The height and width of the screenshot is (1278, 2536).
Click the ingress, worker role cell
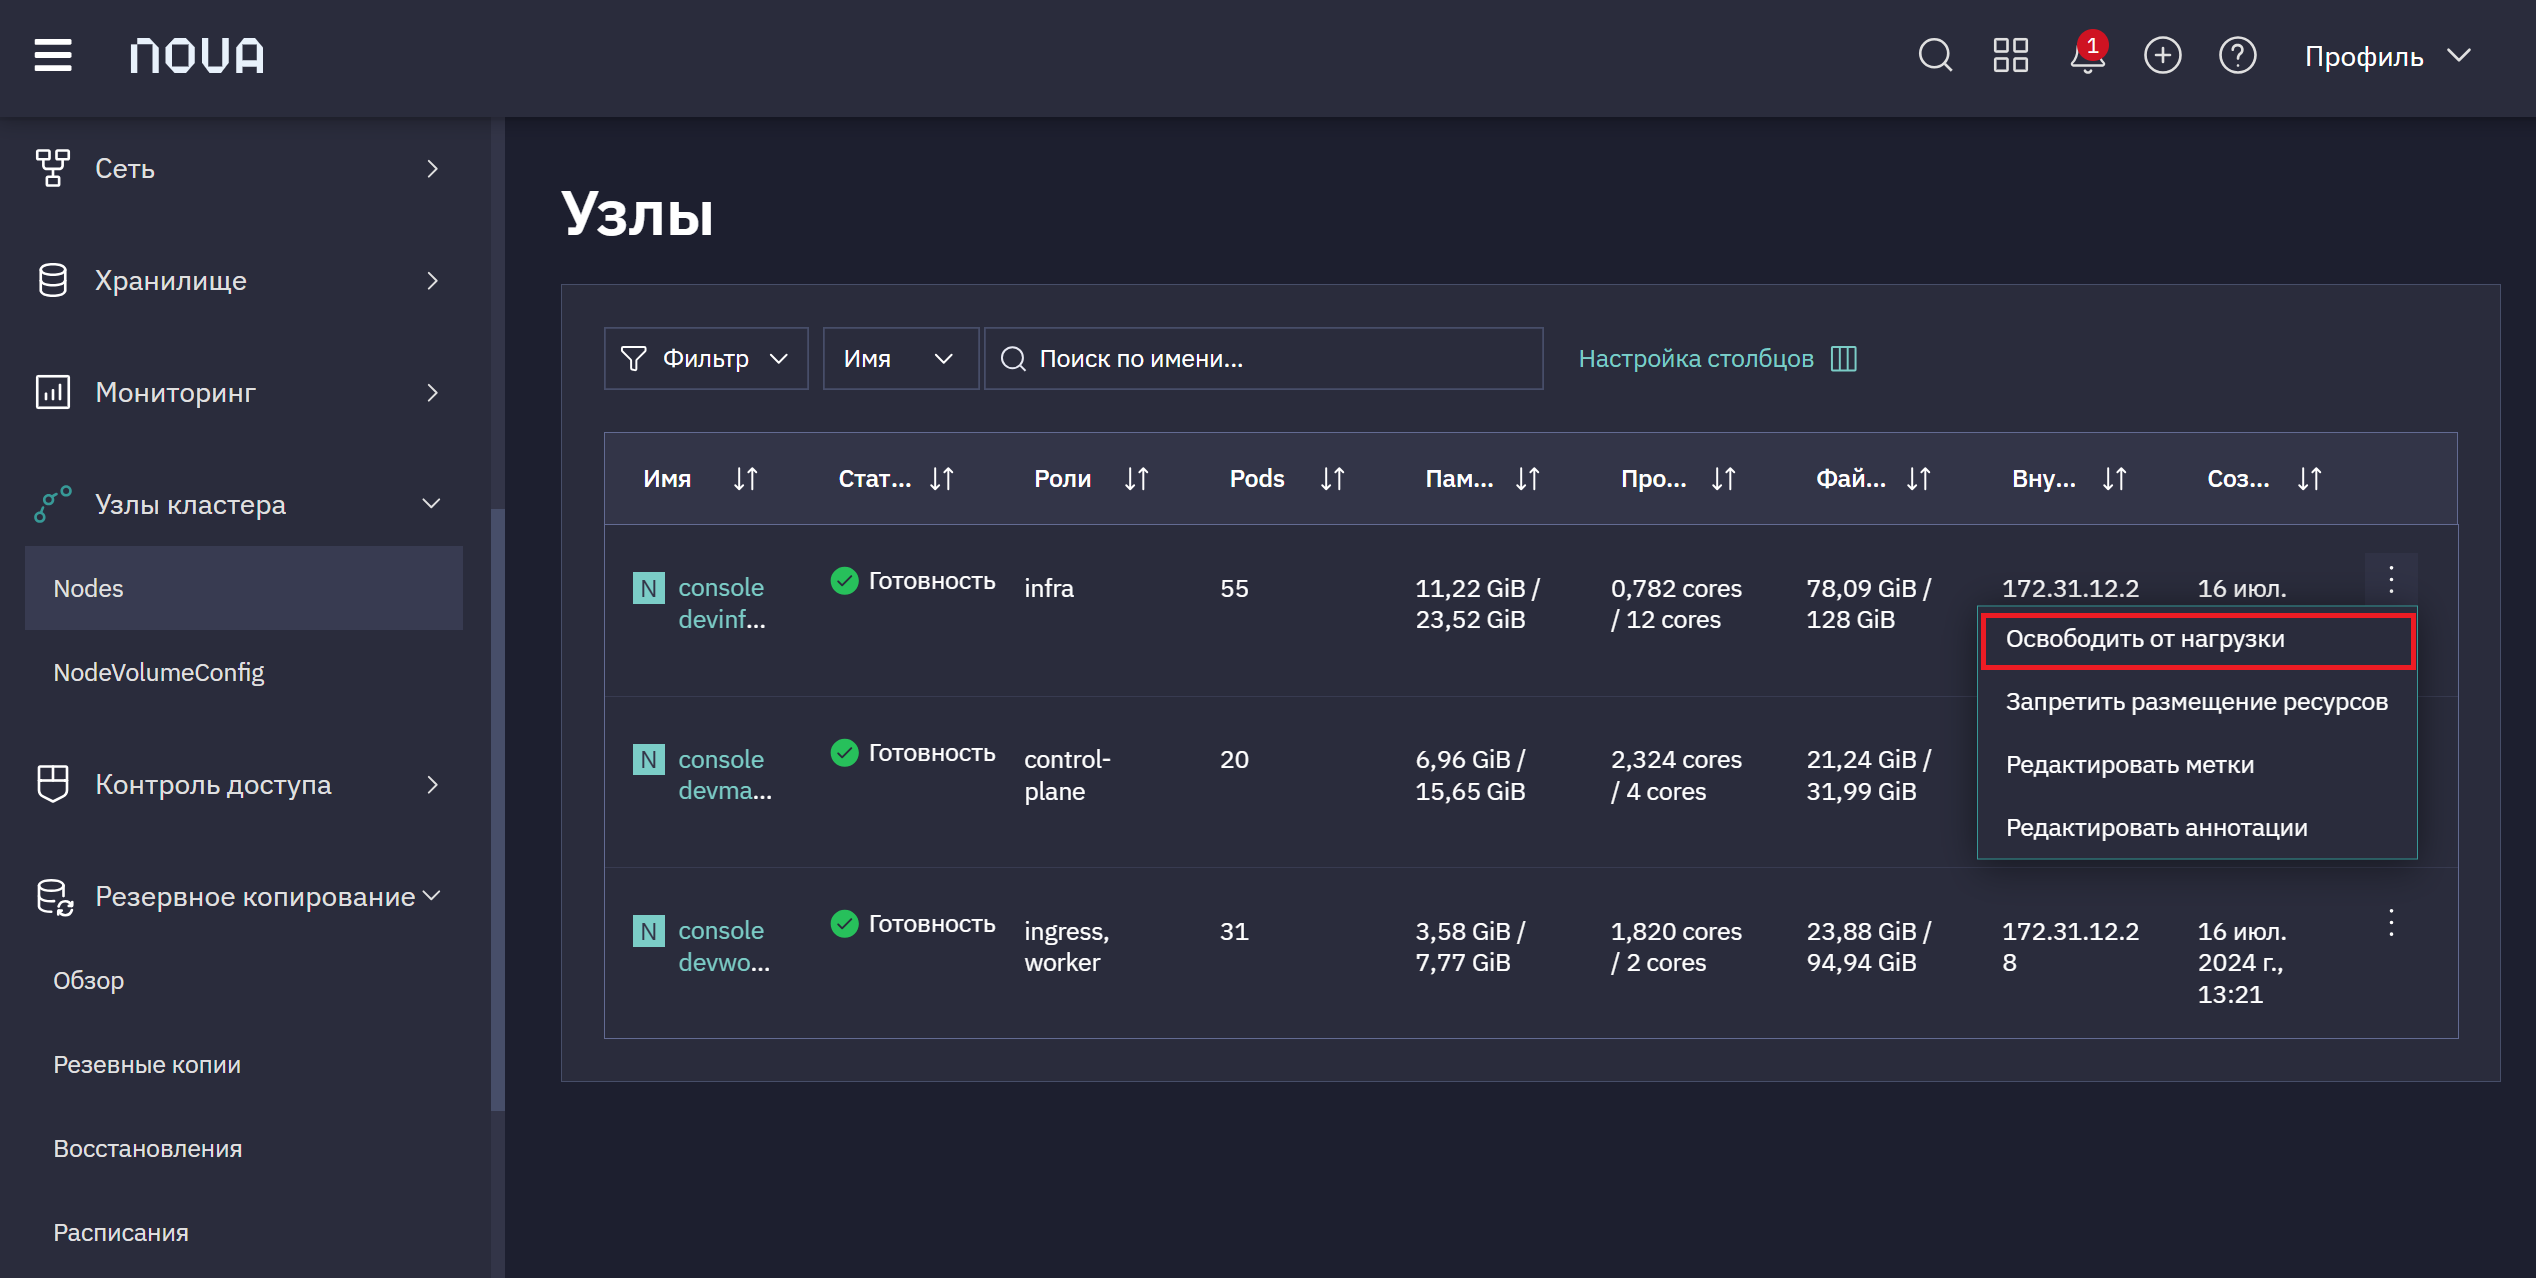pyautogui.click(x=1066, y=946)
